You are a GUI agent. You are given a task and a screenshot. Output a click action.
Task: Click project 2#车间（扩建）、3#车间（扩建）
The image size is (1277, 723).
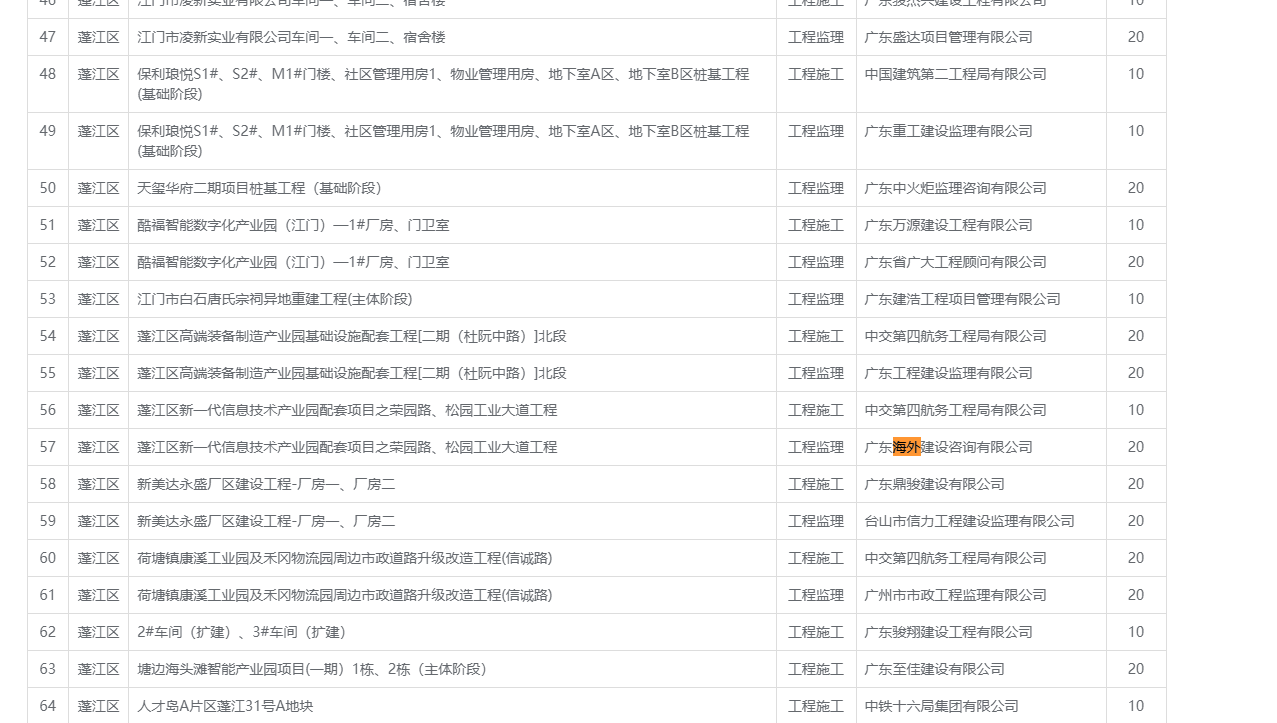pos(241,632)
